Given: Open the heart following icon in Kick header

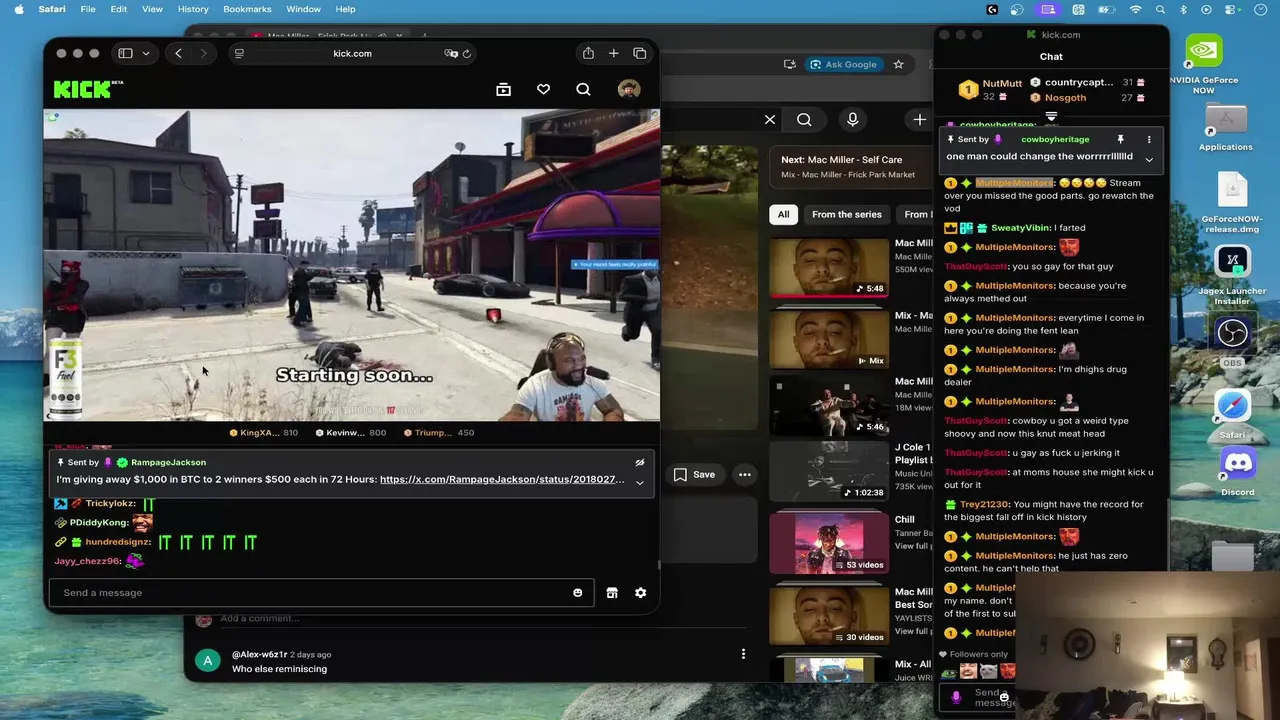Looking at the screenshot, I should click(x=543, y=89).
